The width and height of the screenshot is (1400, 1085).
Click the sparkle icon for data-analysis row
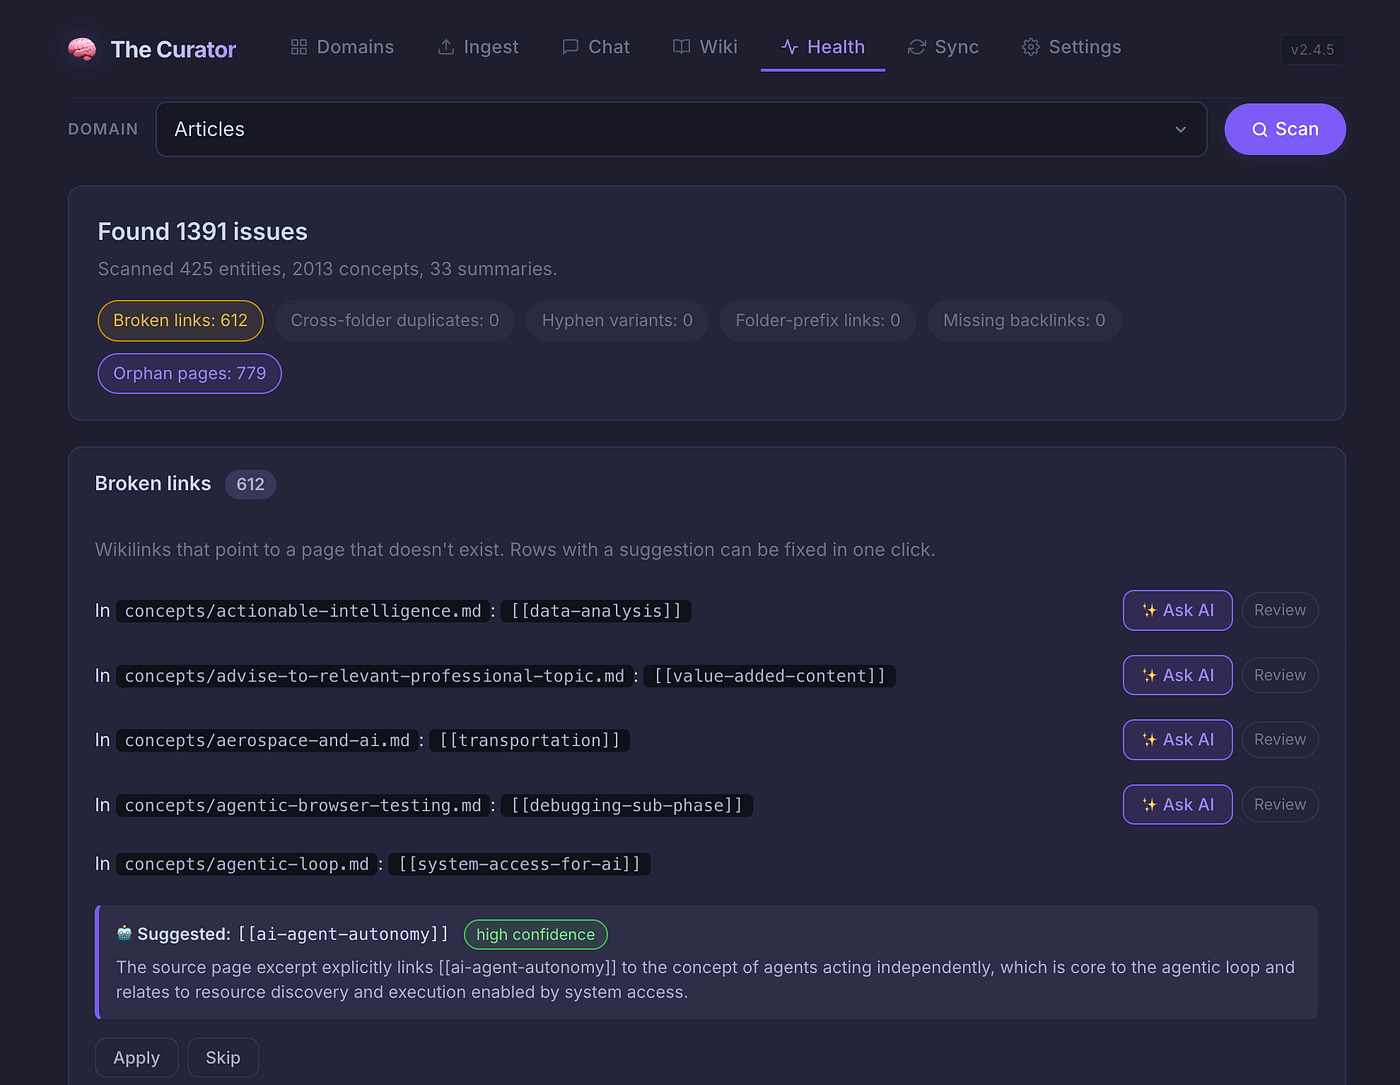(x=1150, y=610)
